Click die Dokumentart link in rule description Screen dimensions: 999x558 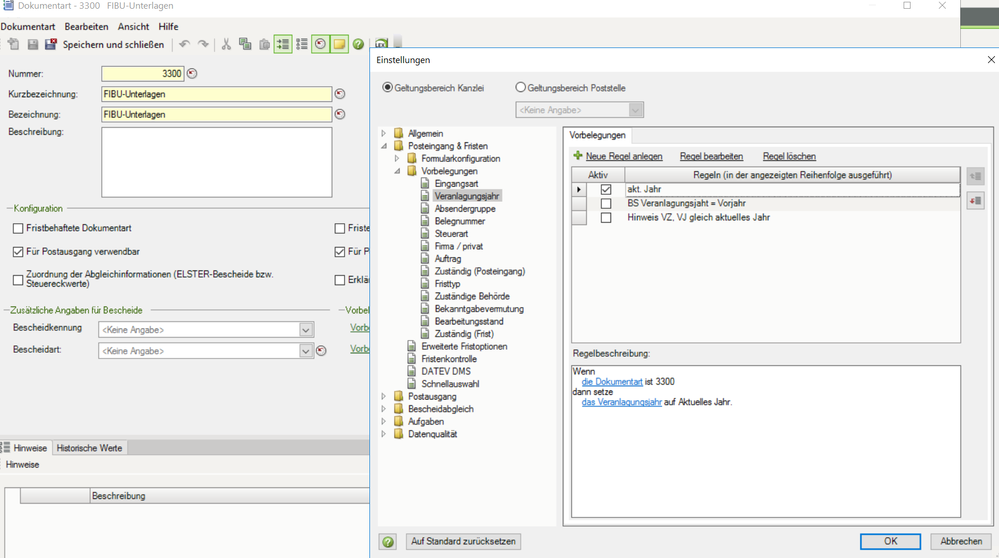(x=612, y=382)
